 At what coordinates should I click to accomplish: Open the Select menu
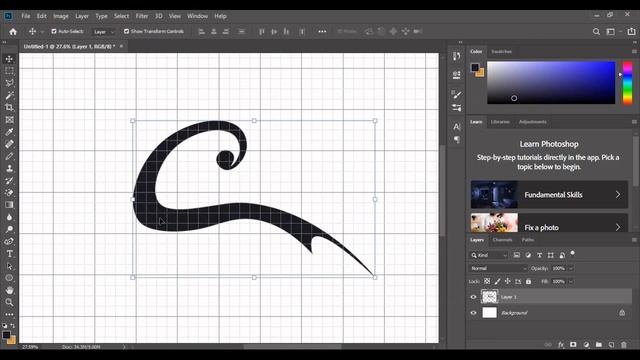coord(121,16)
